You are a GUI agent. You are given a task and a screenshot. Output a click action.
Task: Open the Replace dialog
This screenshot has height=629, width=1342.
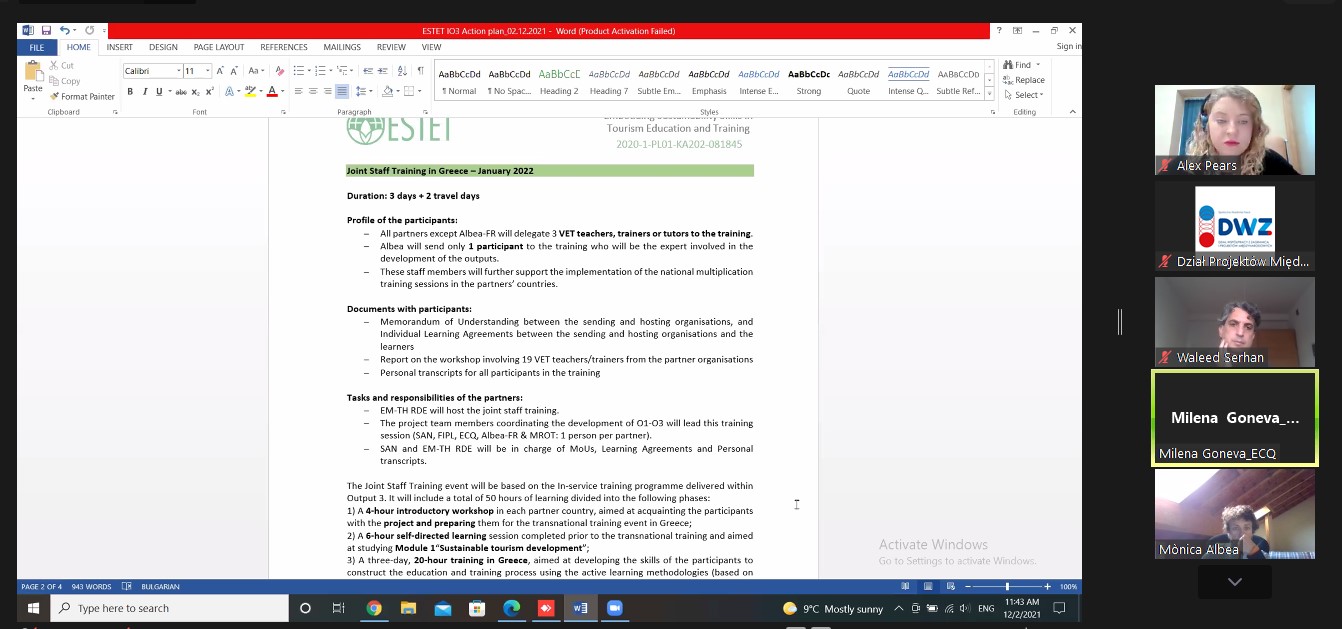pyautogui.click(x=1024, y=80)
